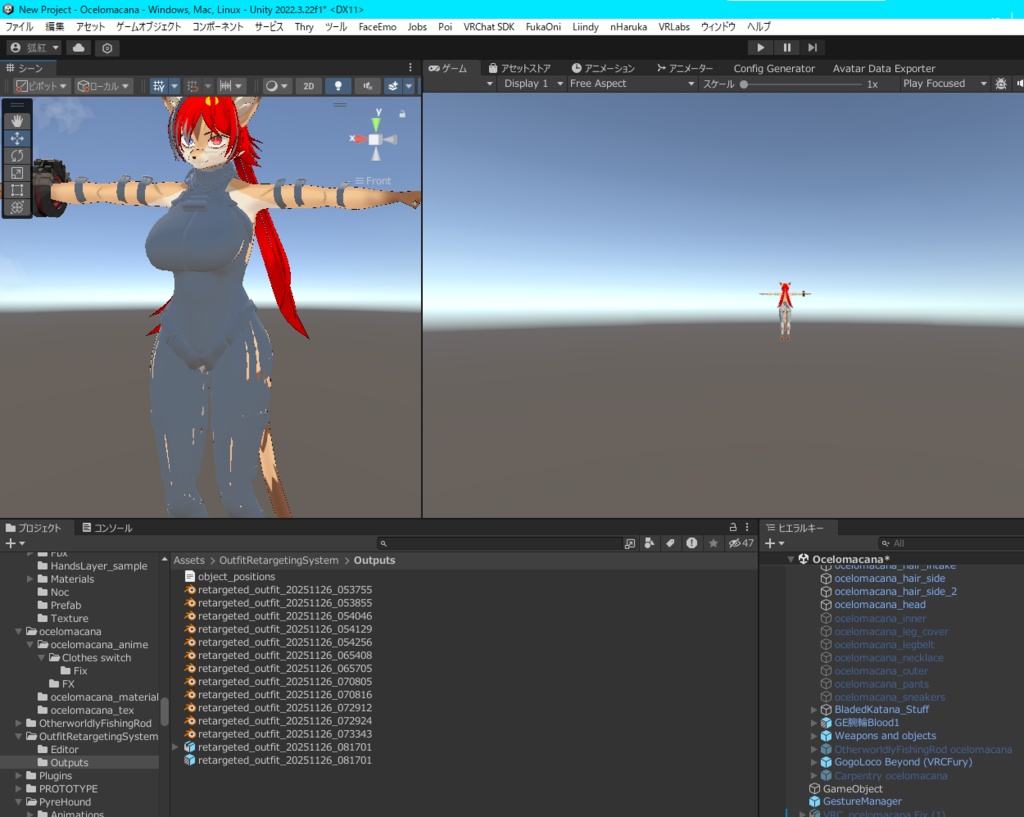This screenshot has width=1024, height=817.
Task: Click the Pause button
Action: coord(787,48)
